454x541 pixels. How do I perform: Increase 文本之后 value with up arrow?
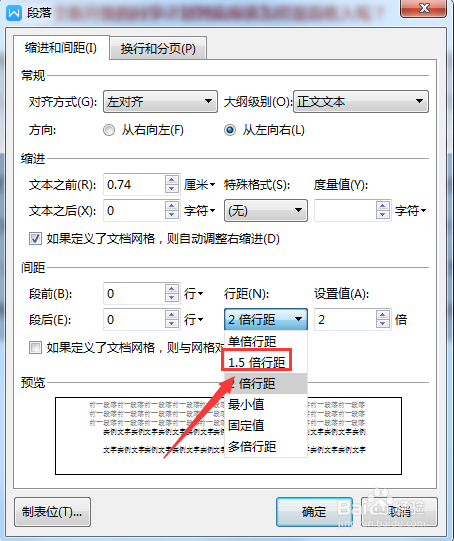(x=172, y=206)
